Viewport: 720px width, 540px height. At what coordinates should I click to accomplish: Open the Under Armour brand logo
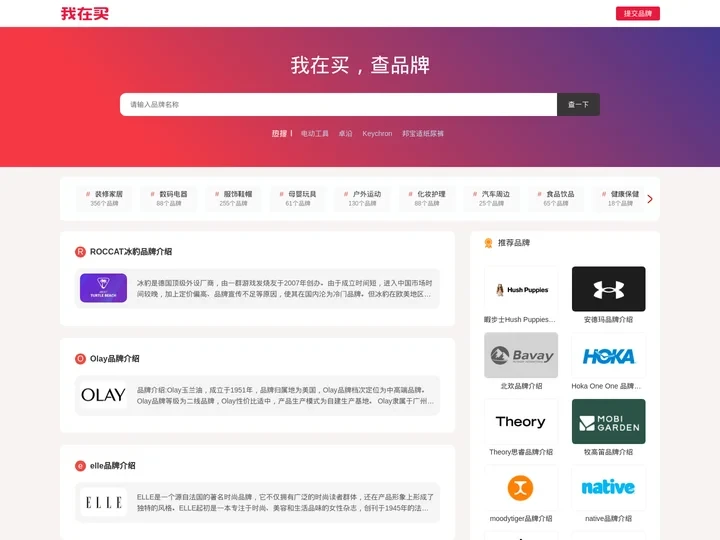point(608,289)
